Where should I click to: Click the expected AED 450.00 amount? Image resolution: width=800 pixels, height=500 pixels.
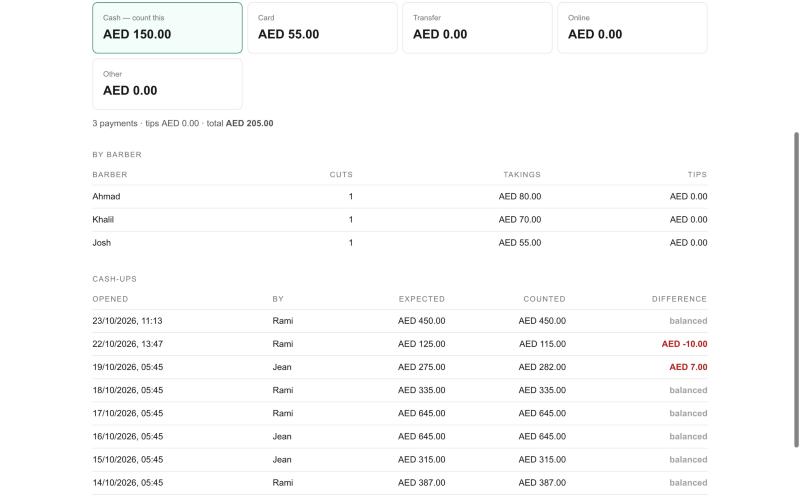pyautogui.click(x=421, y=321)
